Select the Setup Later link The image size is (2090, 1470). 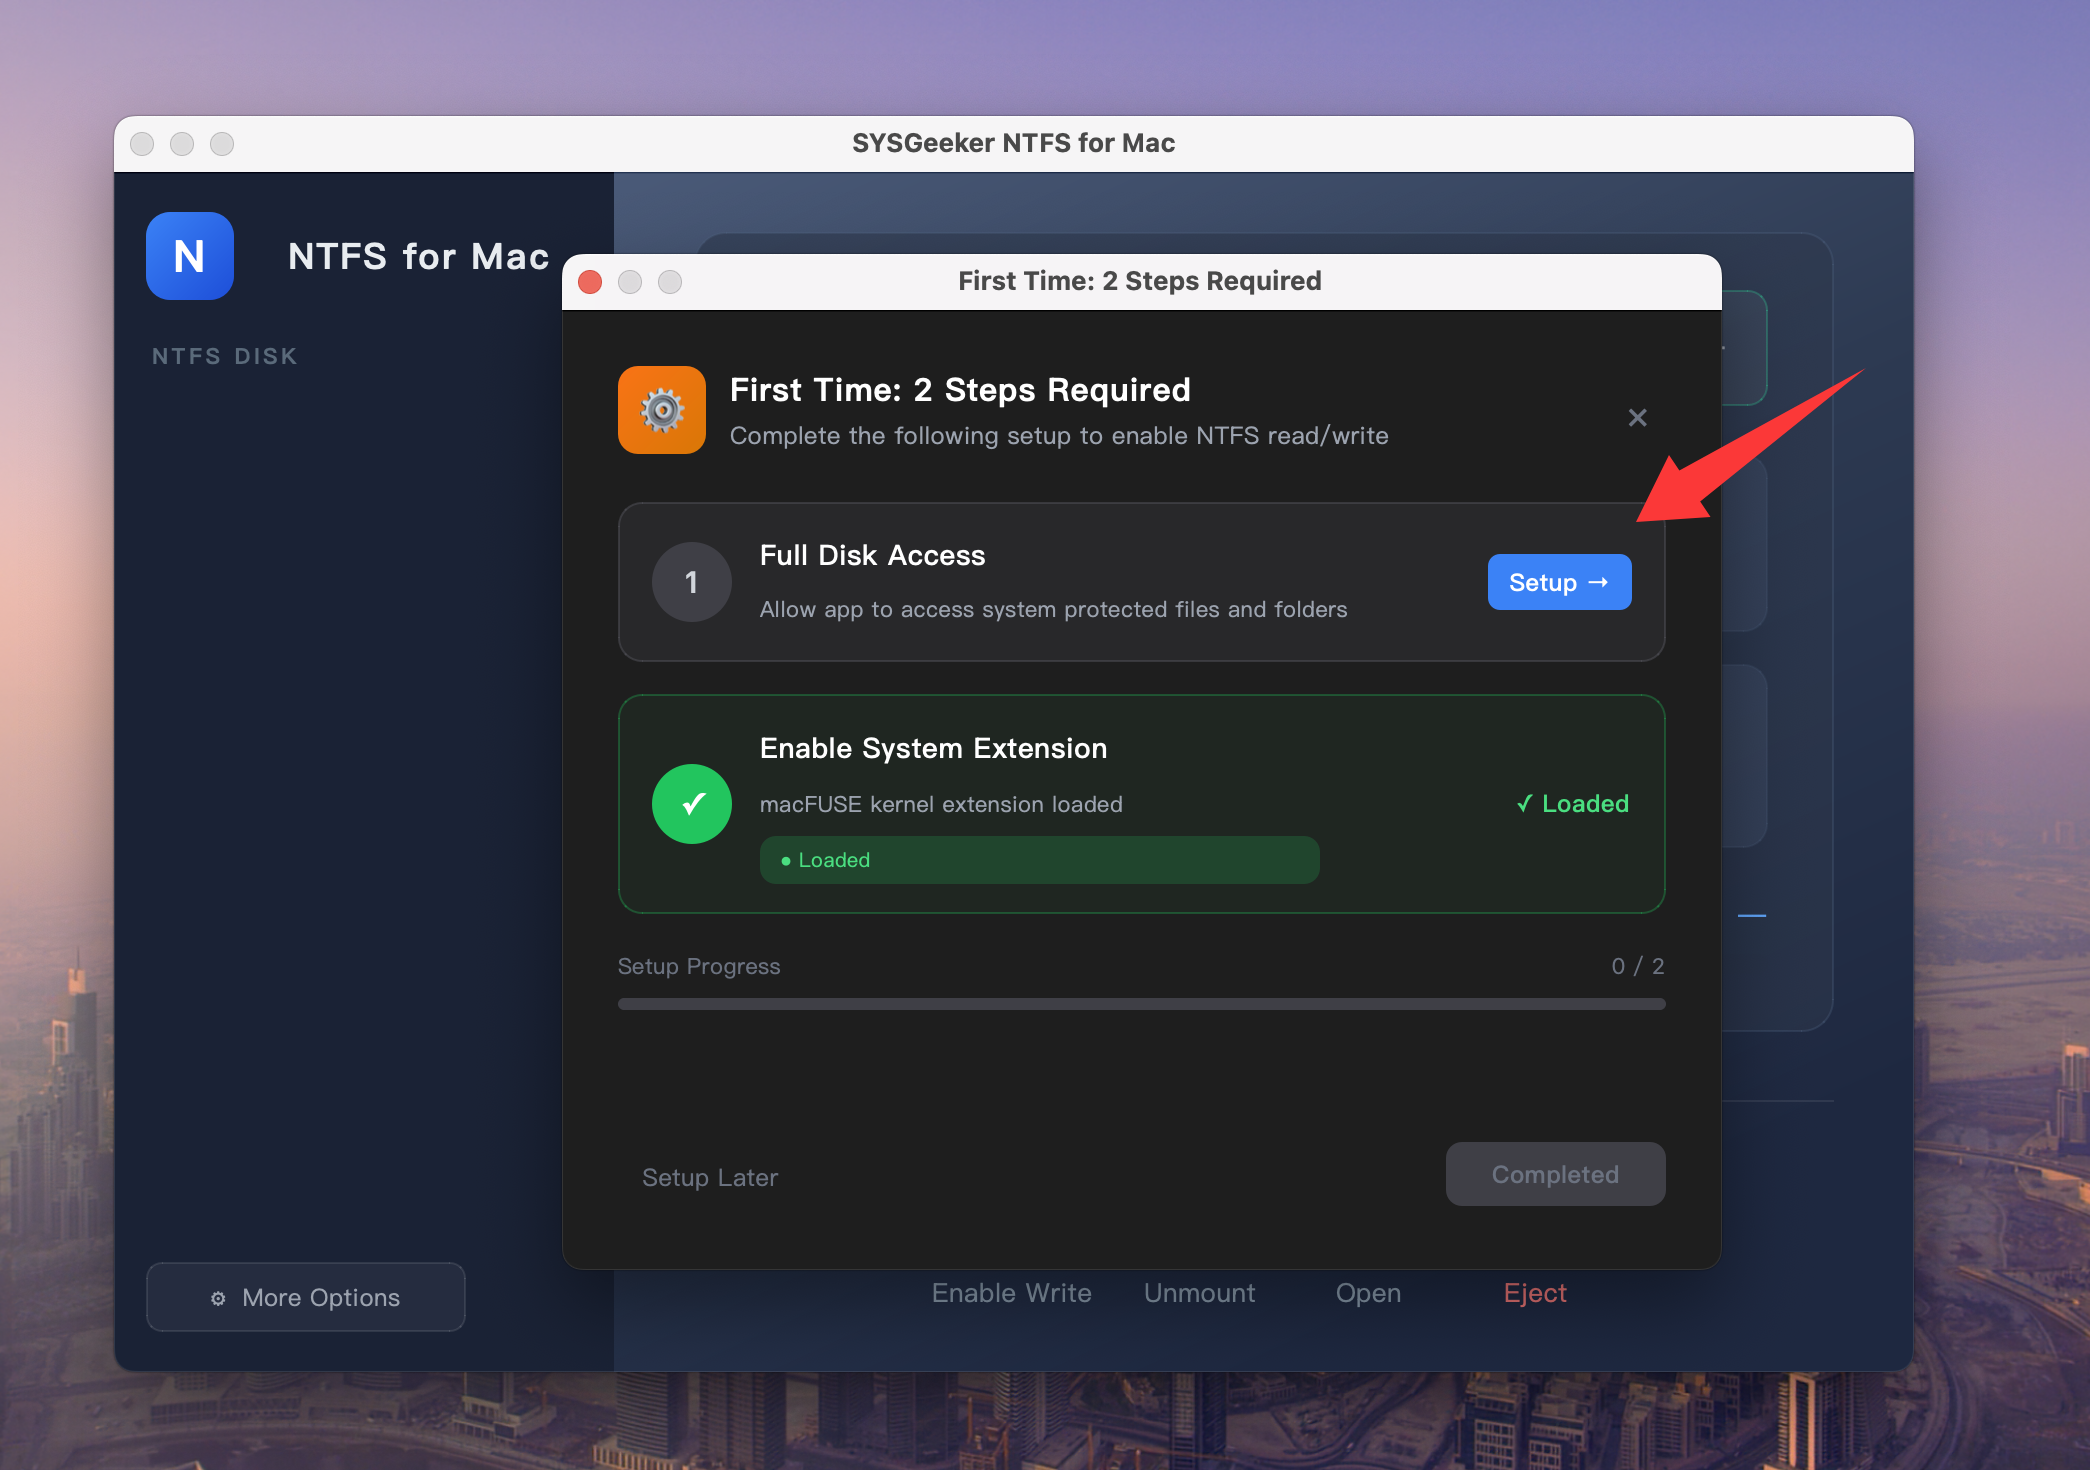pos(709,1177)
